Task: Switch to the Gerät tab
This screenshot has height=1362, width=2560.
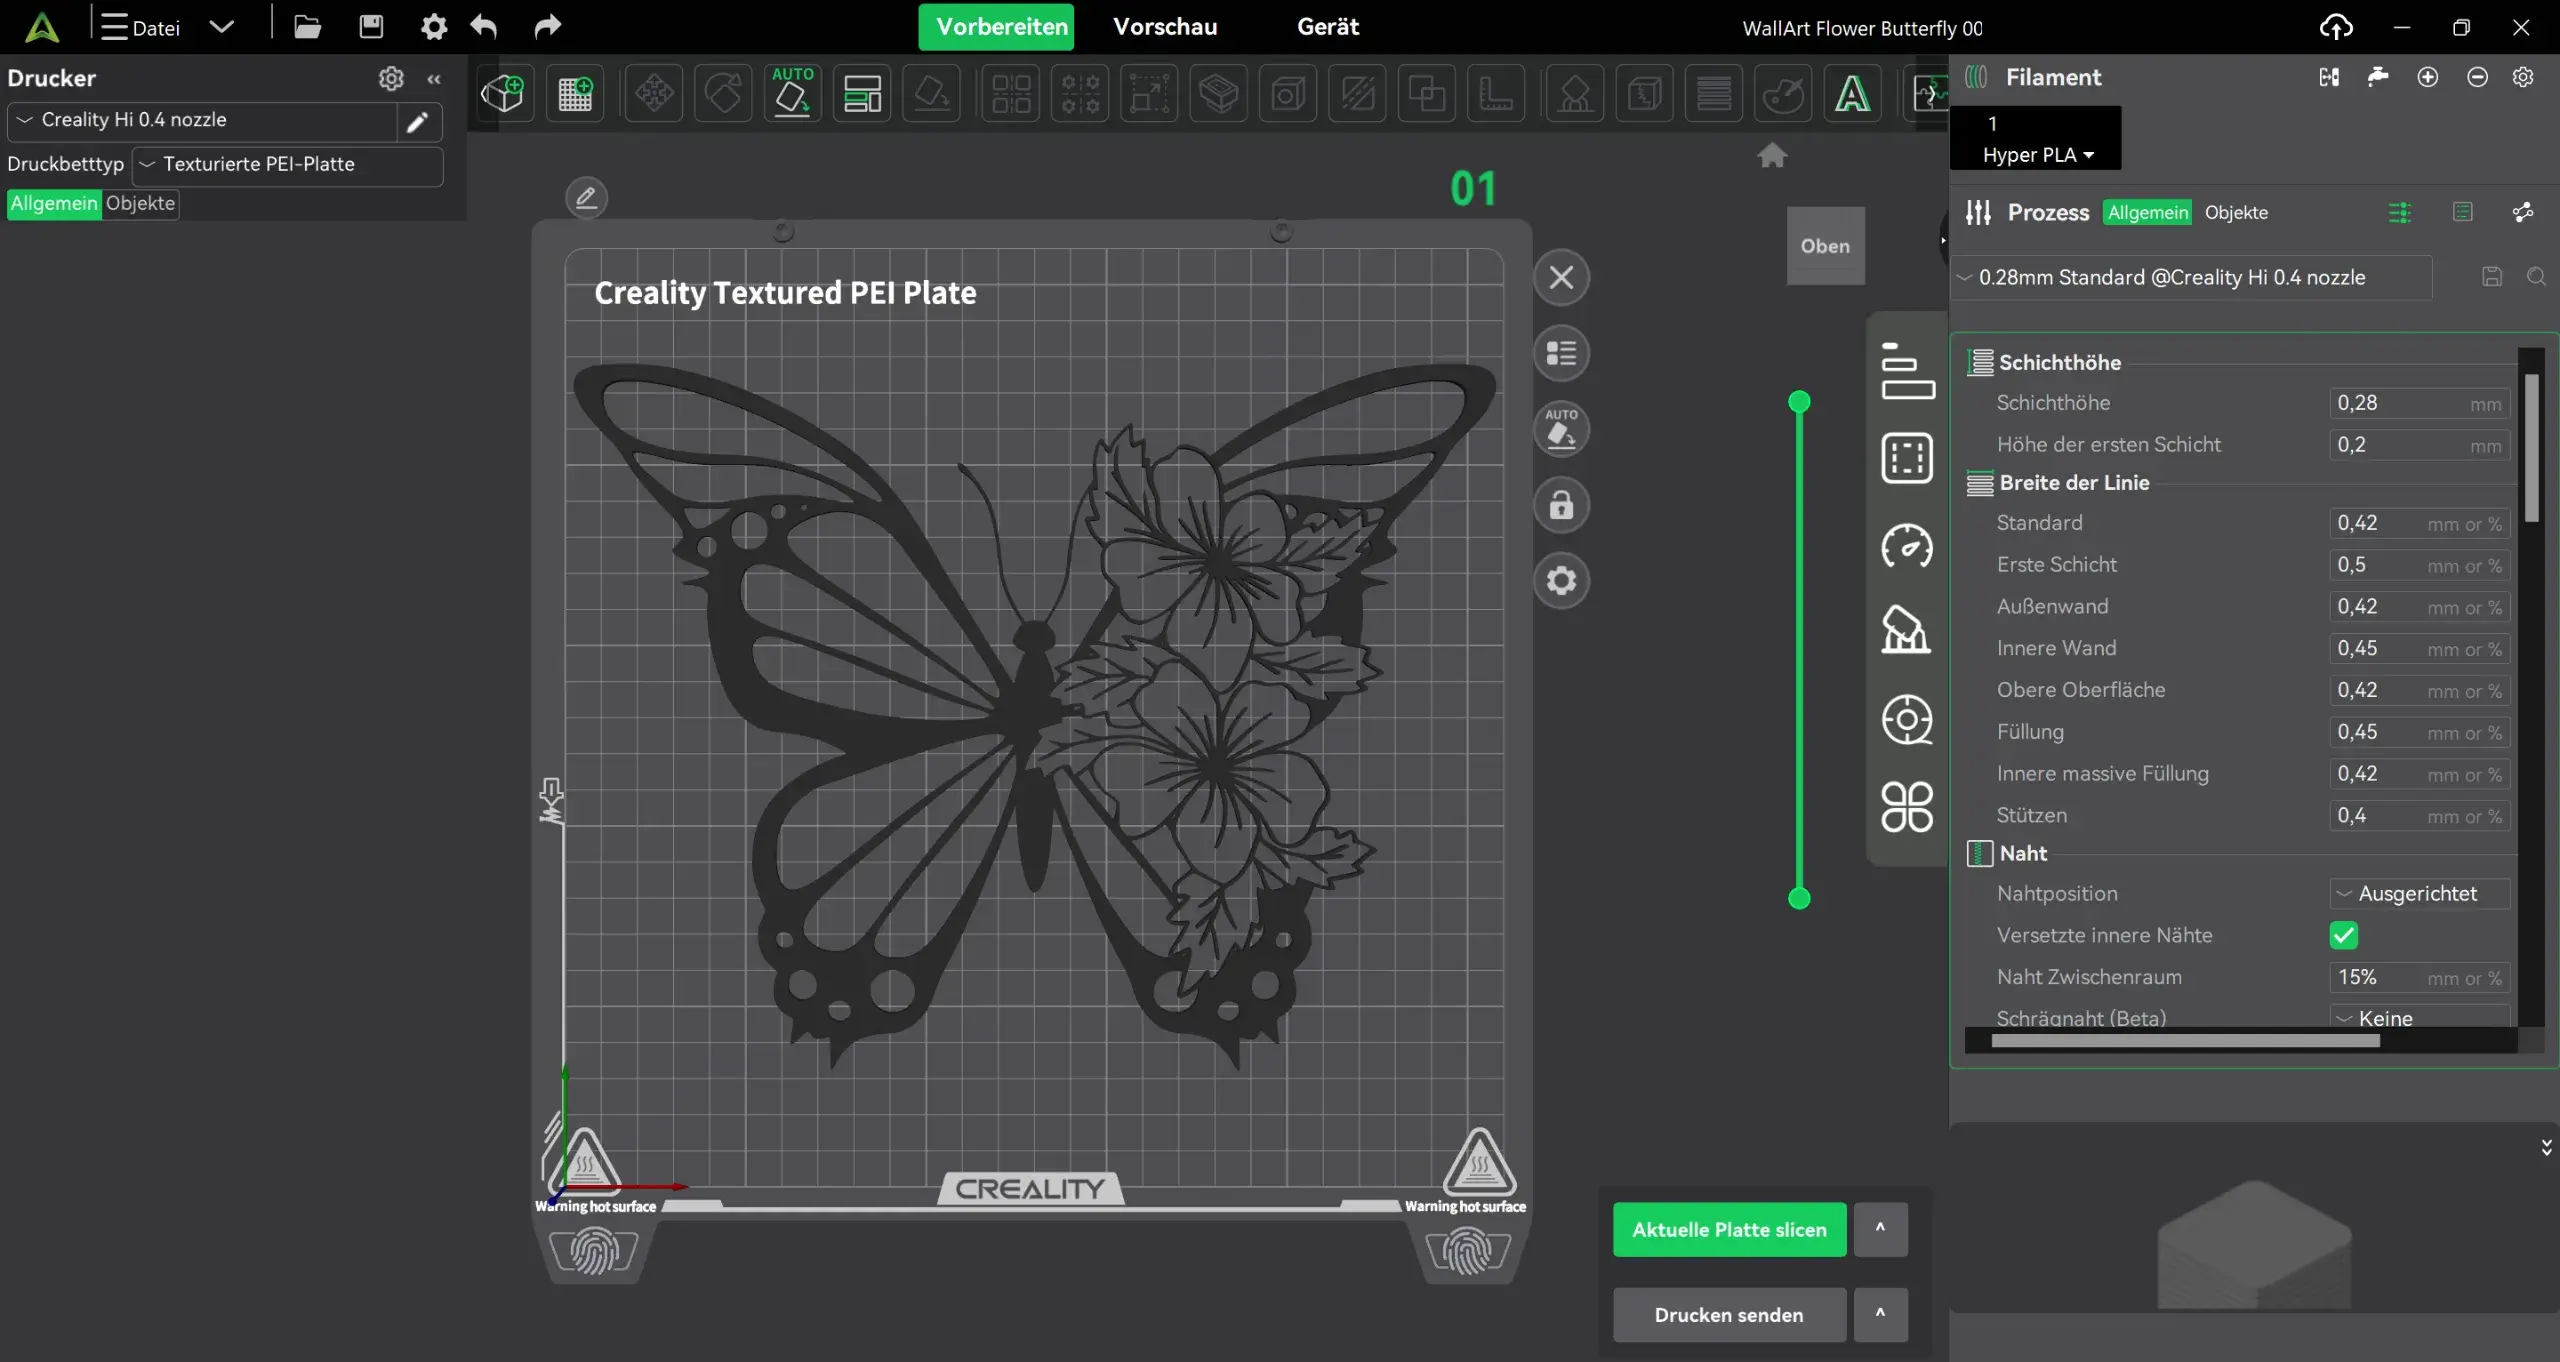Action: tap(1328, 27)
